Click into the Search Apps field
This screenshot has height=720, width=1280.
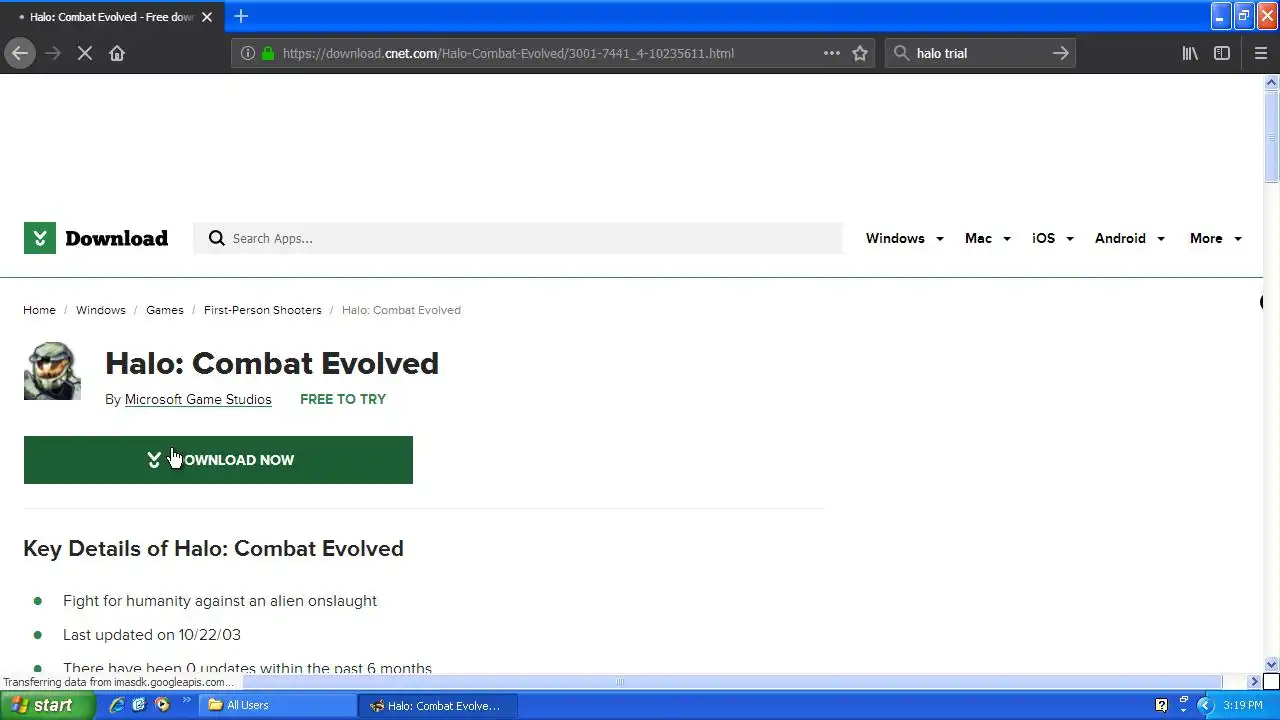tap(518, 238)
